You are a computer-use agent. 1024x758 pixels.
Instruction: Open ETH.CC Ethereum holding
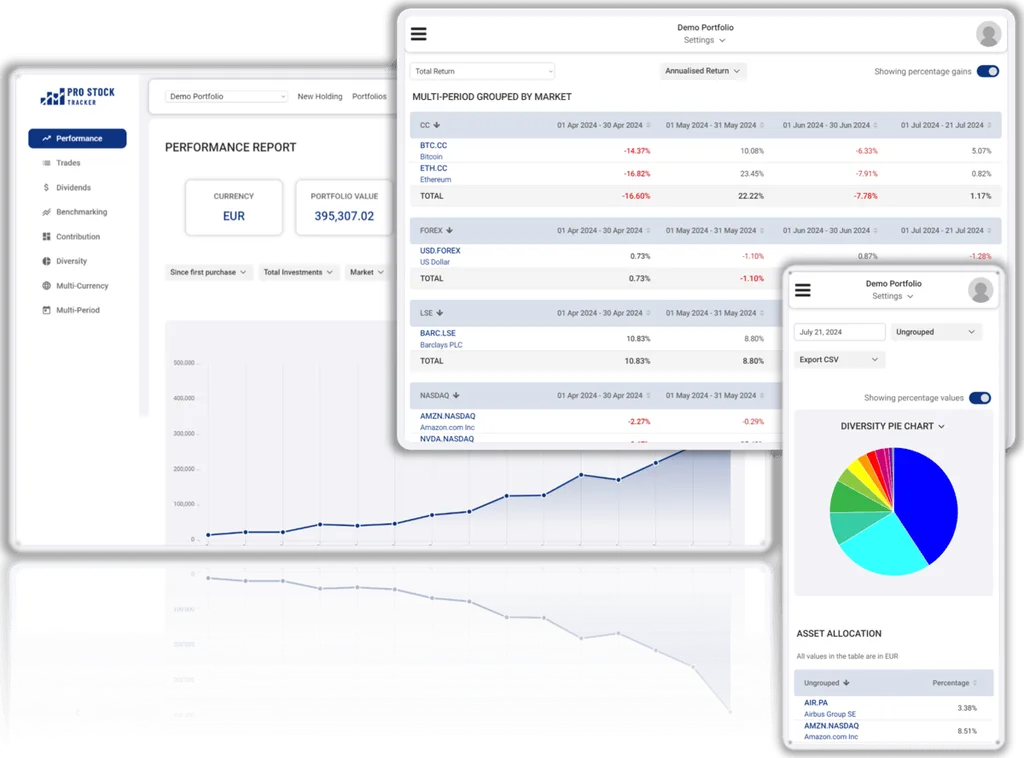click(x=435, y=174)
